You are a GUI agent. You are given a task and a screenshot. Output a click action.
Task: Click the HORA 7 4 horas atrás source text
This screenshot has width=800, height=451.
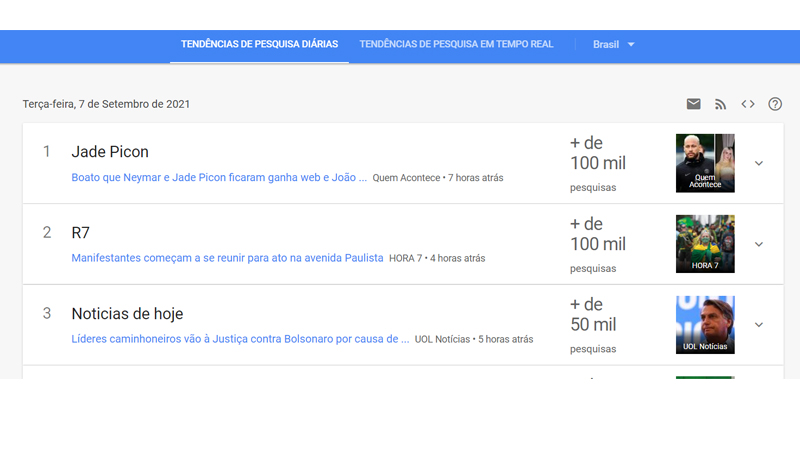pos(437,259)
